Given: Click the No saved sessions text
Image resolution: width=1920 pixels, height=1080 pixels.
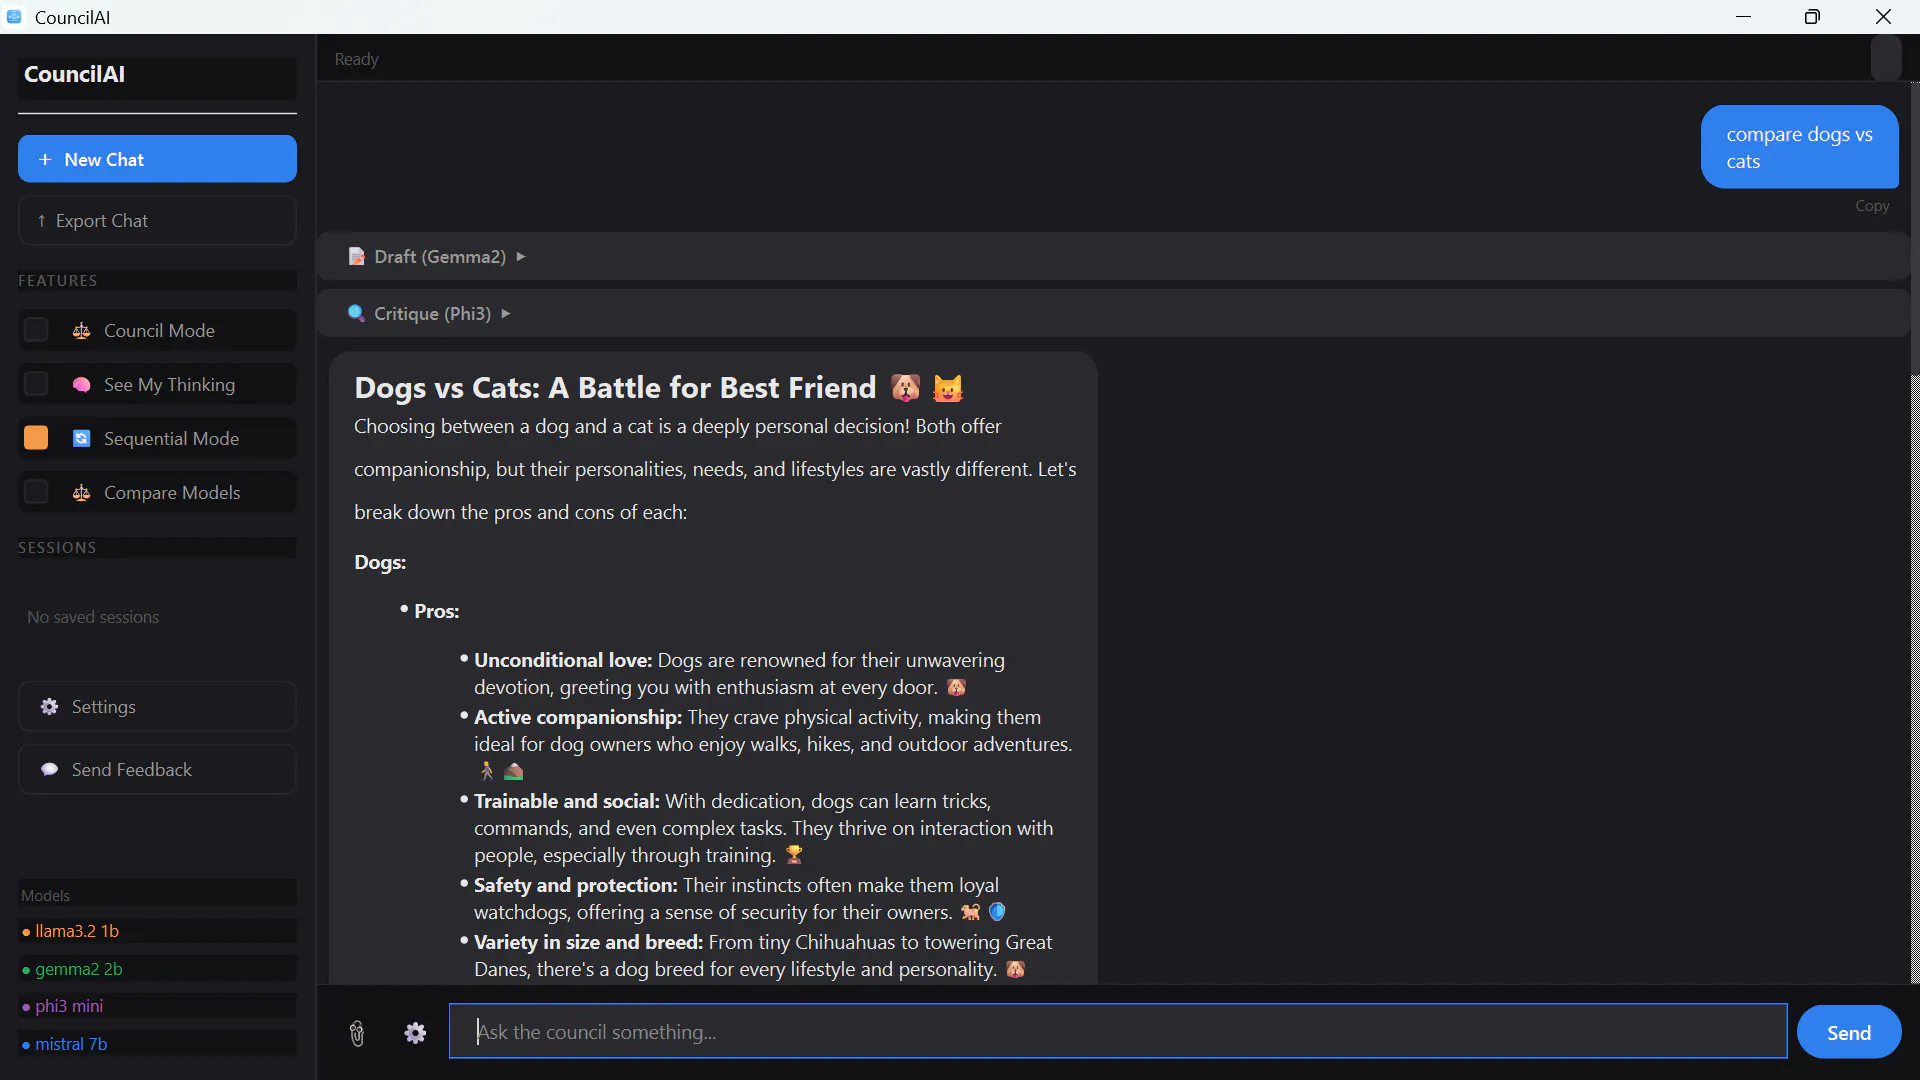Looking at the screenshot, I should click(x=93, y=618).
